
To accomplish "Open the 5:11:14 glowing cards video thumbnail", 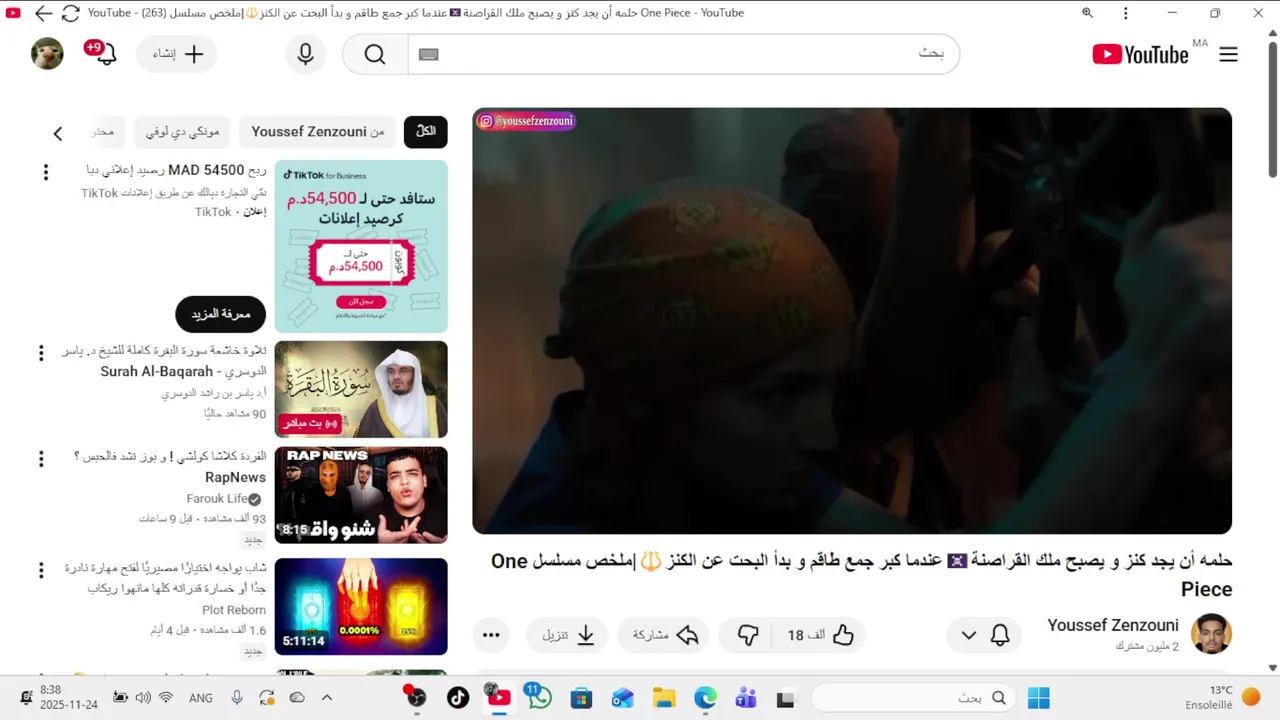I will (361, 606).
